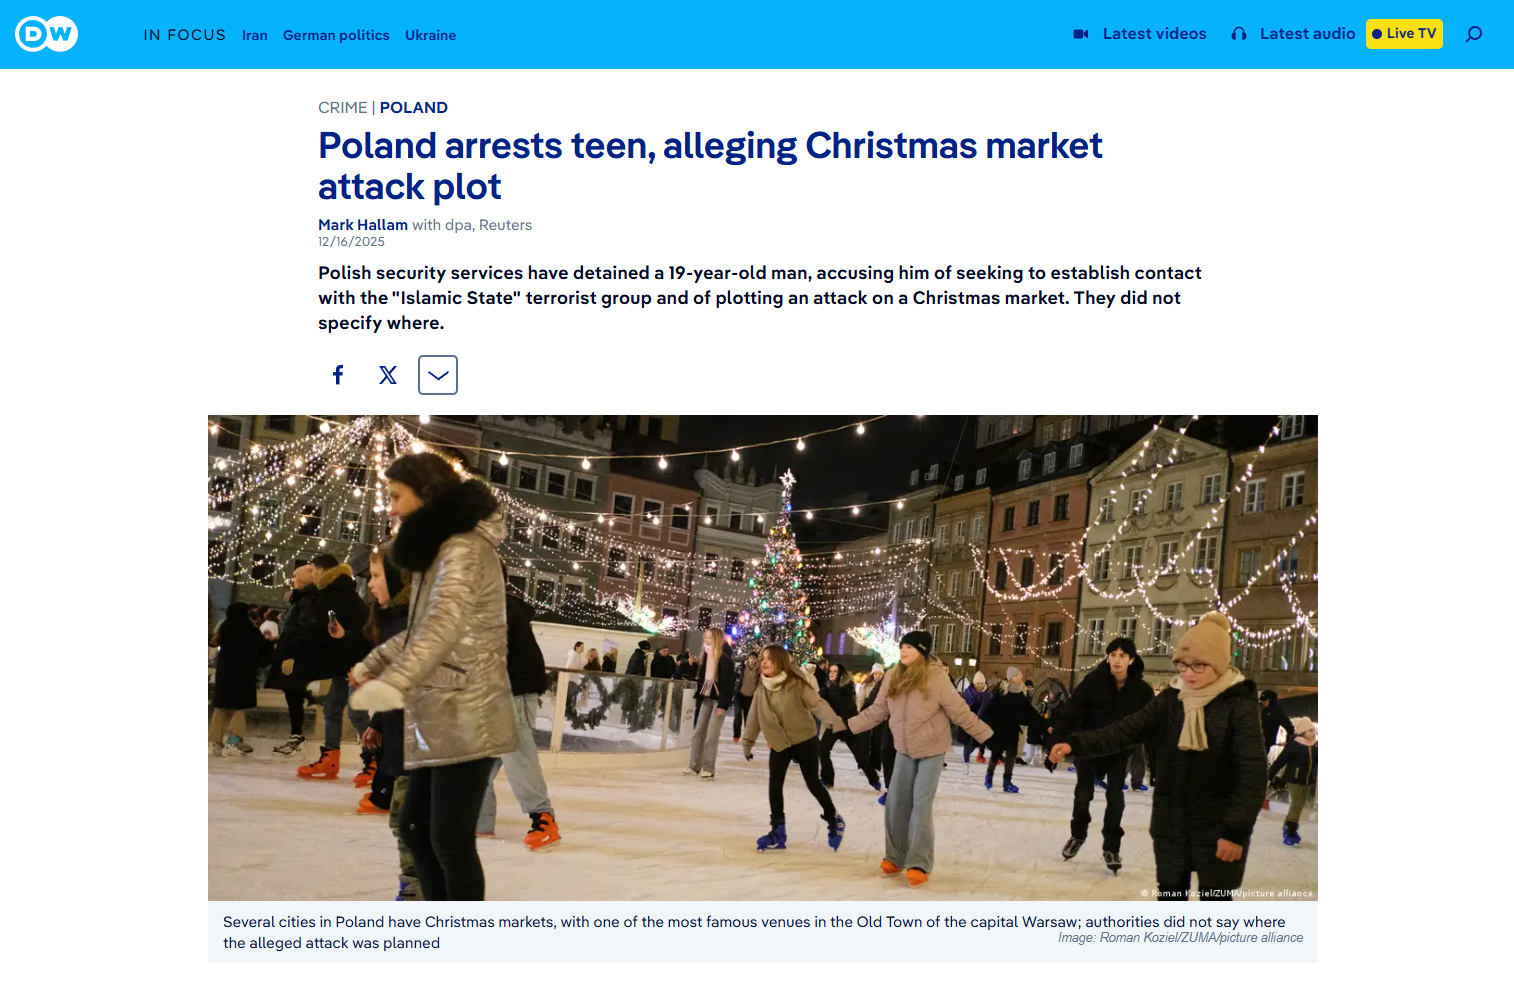Click the IN FOCUS label
1514x984 pixels.
tap(185, 35)
